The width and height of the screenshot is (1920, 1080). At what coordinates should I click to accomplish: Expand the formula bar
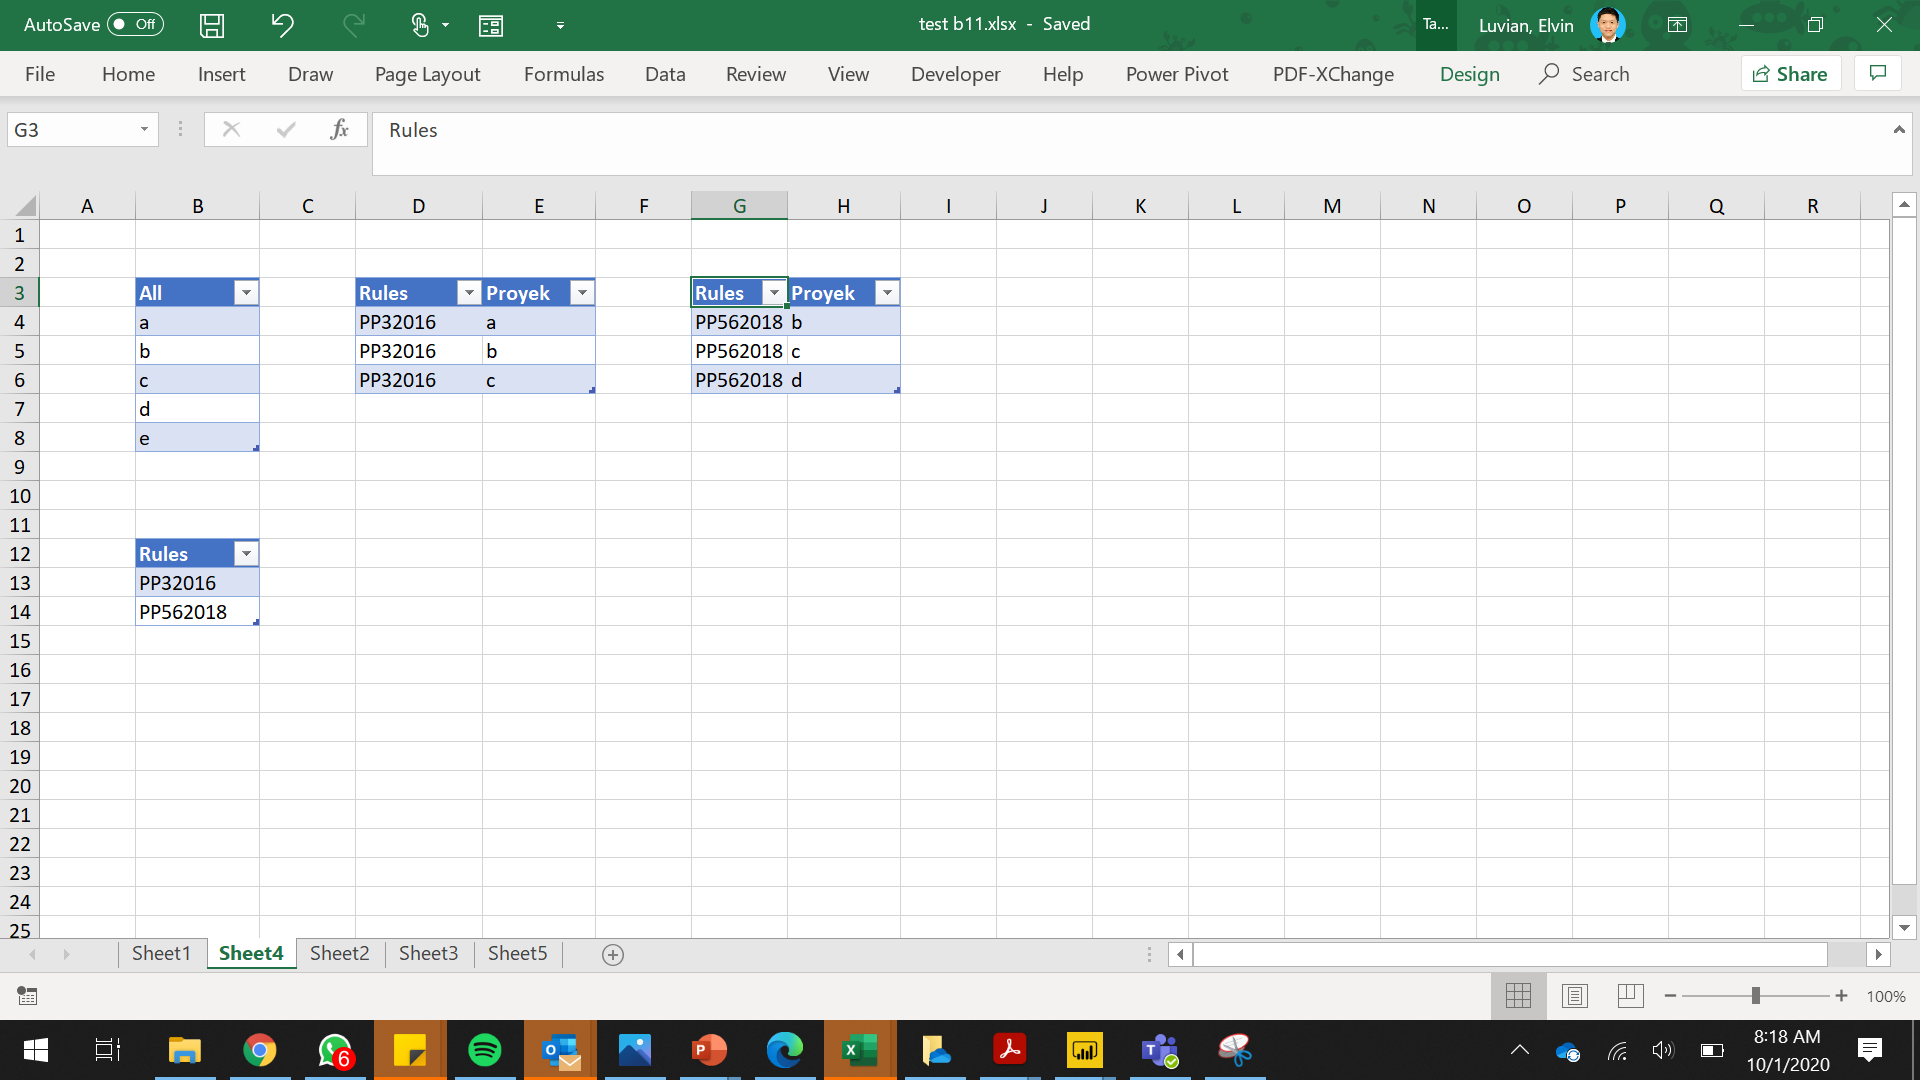[x=1898, y=129]
